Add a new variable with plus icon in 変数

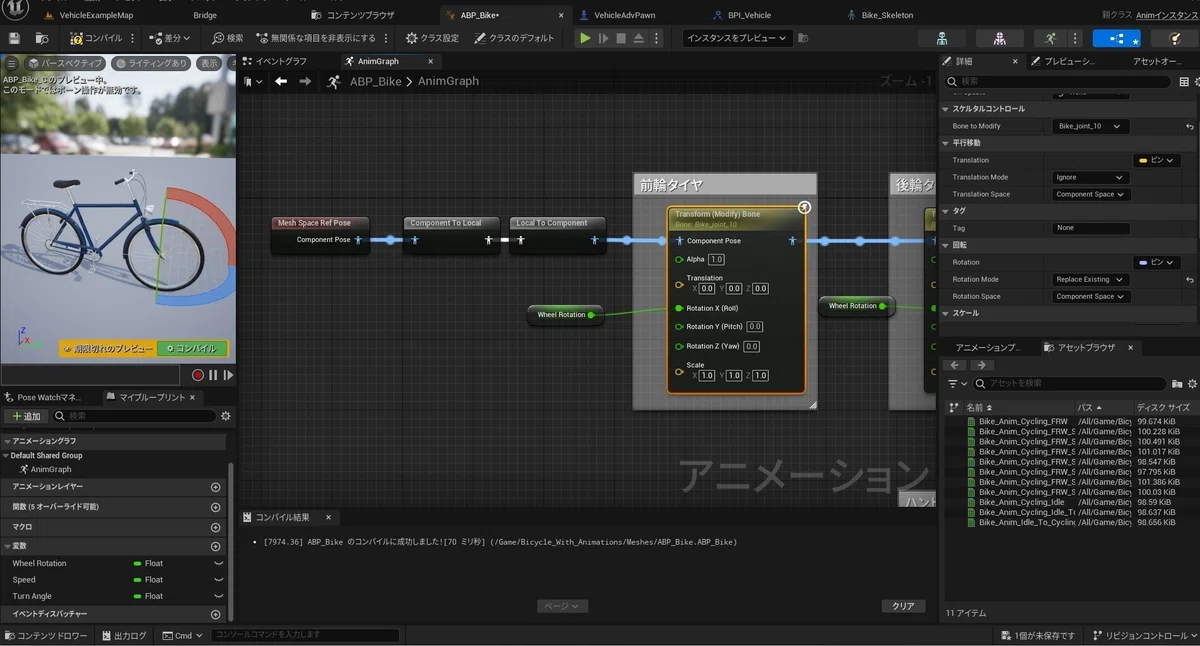click(215, 547)
